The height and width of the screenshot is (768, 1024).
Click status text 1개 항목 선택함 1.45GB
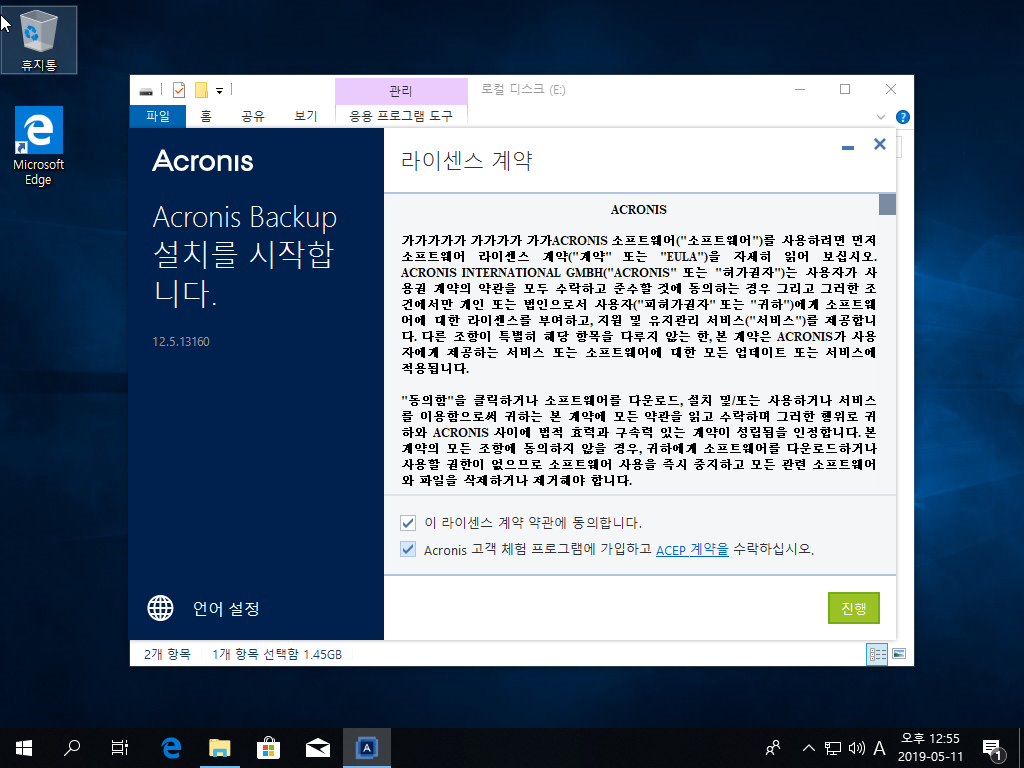coord(277,654)
